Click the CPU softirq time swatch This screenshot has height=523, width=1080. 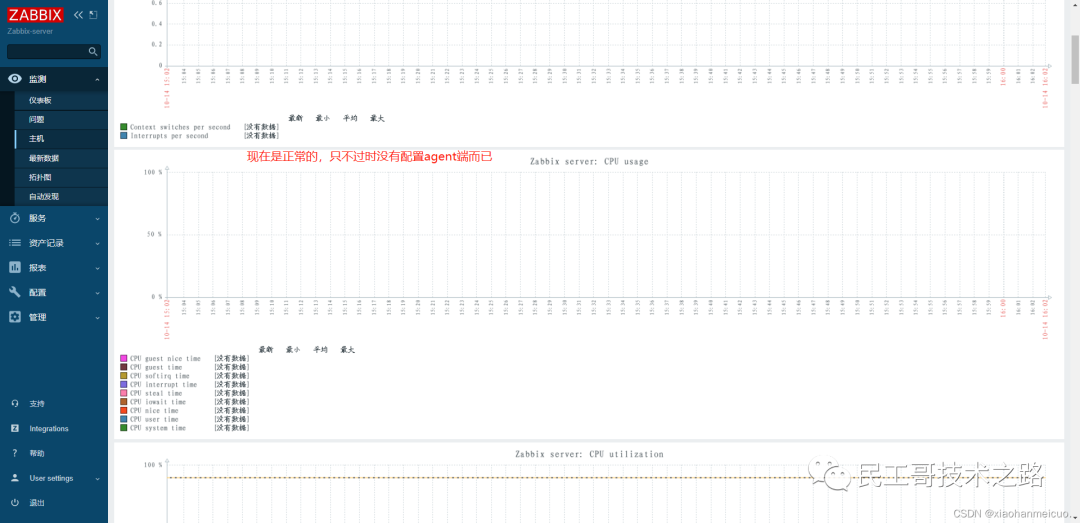pos(124,376)
